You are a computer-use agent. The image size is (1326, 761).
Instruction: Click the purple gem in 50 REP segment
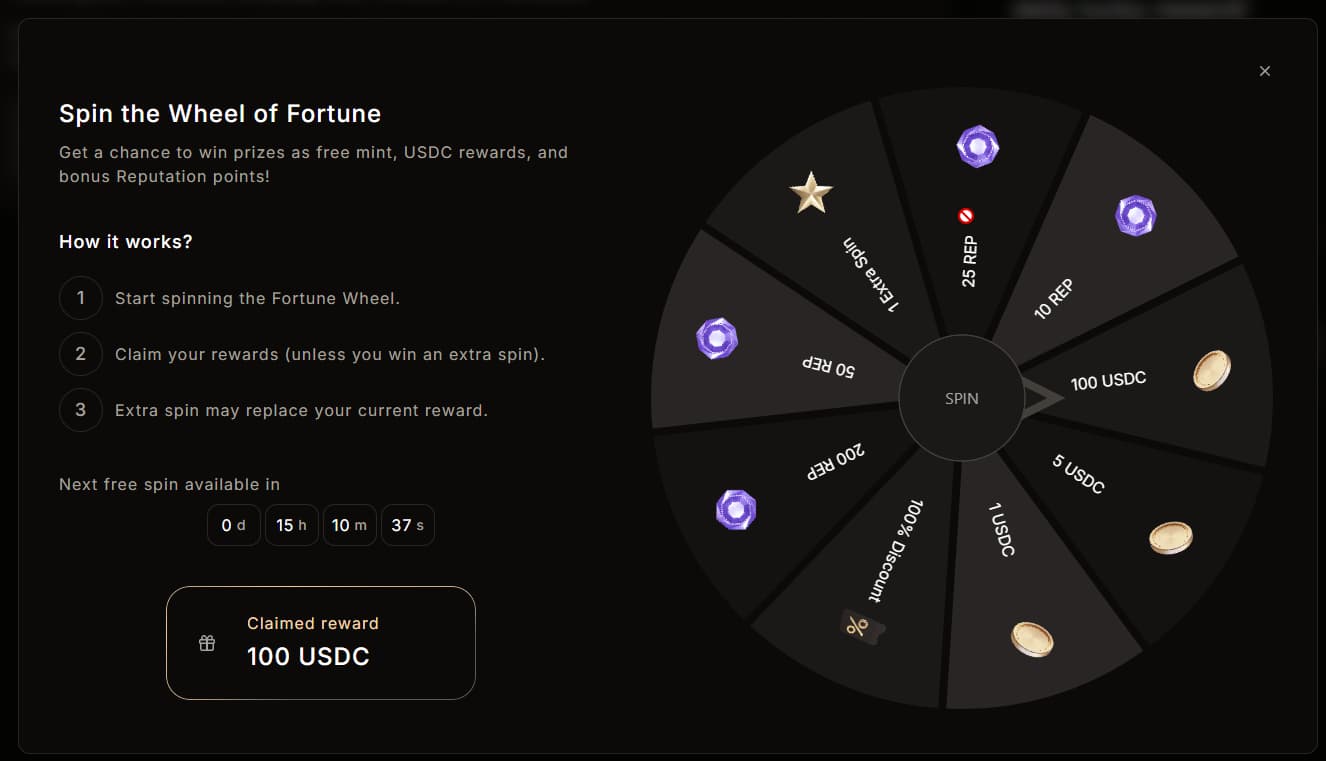pyautogui.click(x=717, y=338)
